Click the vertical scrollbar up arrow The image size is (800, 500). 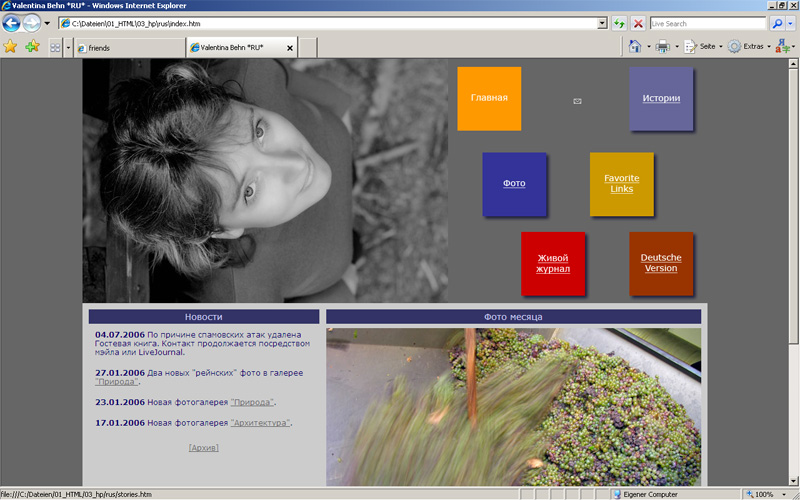click(x=793, y=64)
